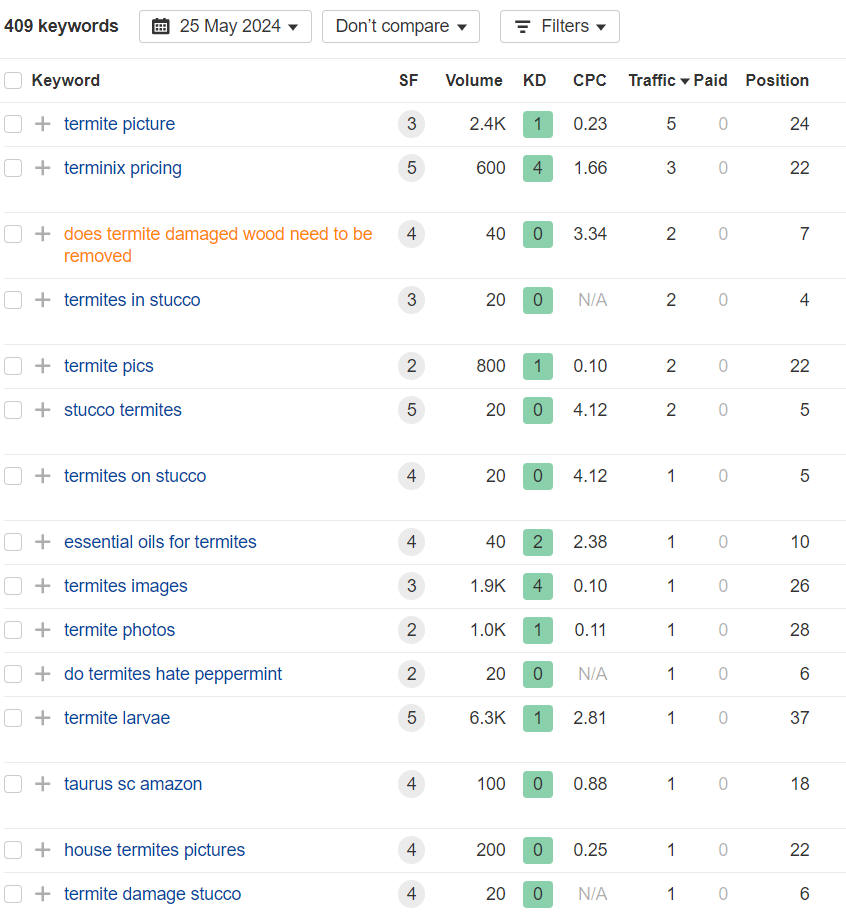Check the box for 'essential oils for termites'
Viewport: 846px width, 913px height.
(13, 542)
